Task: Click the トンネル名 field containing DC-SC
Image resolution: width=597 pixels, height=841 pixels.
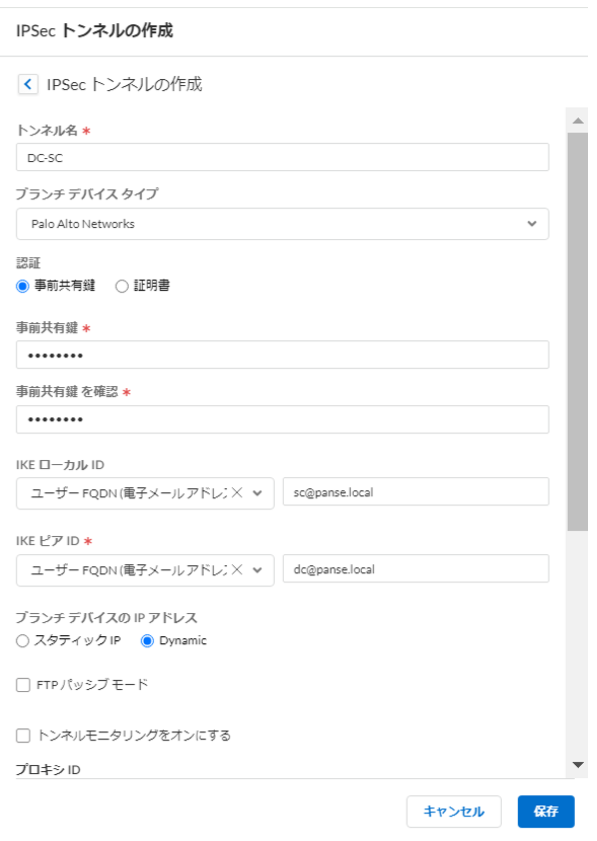Action: (x=282, y=157)
